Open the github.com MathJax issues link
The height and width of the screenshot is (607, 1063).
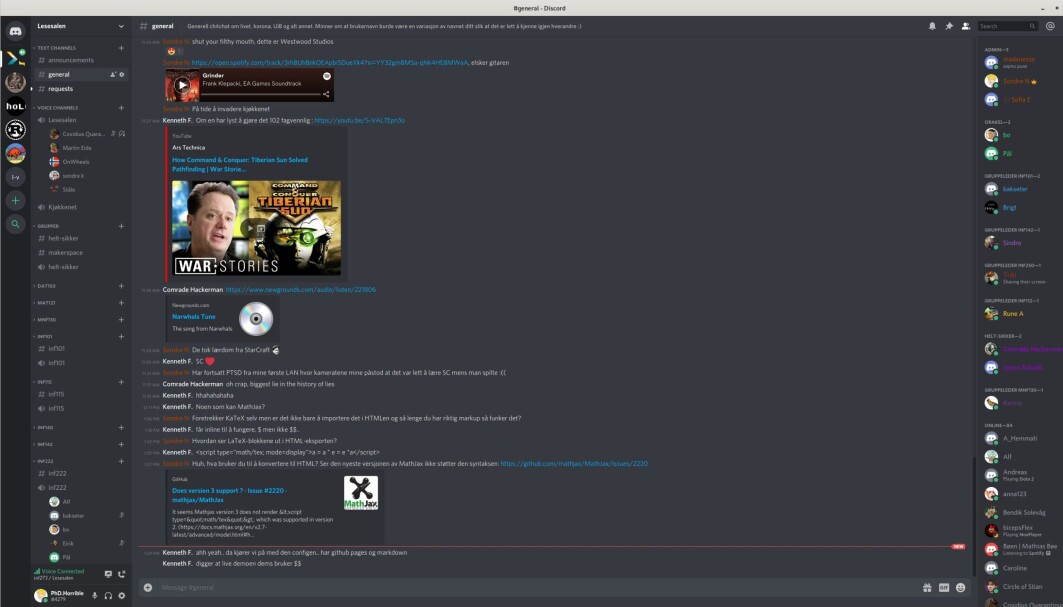[x=574, y=464]
